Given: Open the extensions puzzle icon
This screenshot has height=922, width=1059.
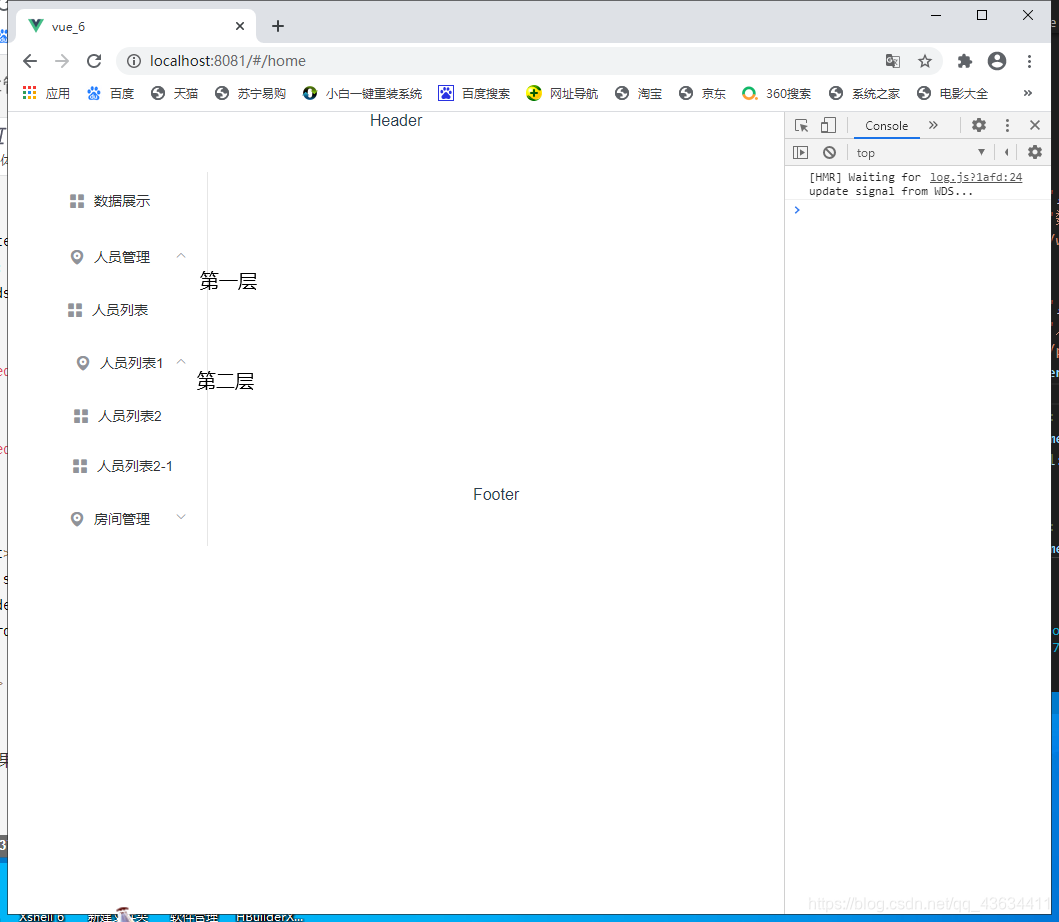Looking at the screenshot, I should pos(964,61).
